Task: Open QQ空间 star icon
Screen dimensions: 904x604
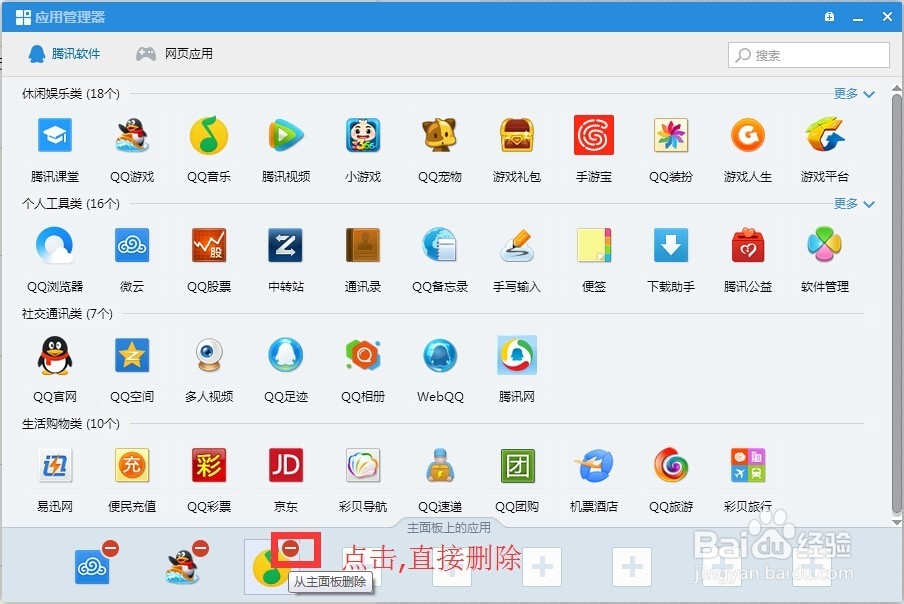Action: pos(132,356)
